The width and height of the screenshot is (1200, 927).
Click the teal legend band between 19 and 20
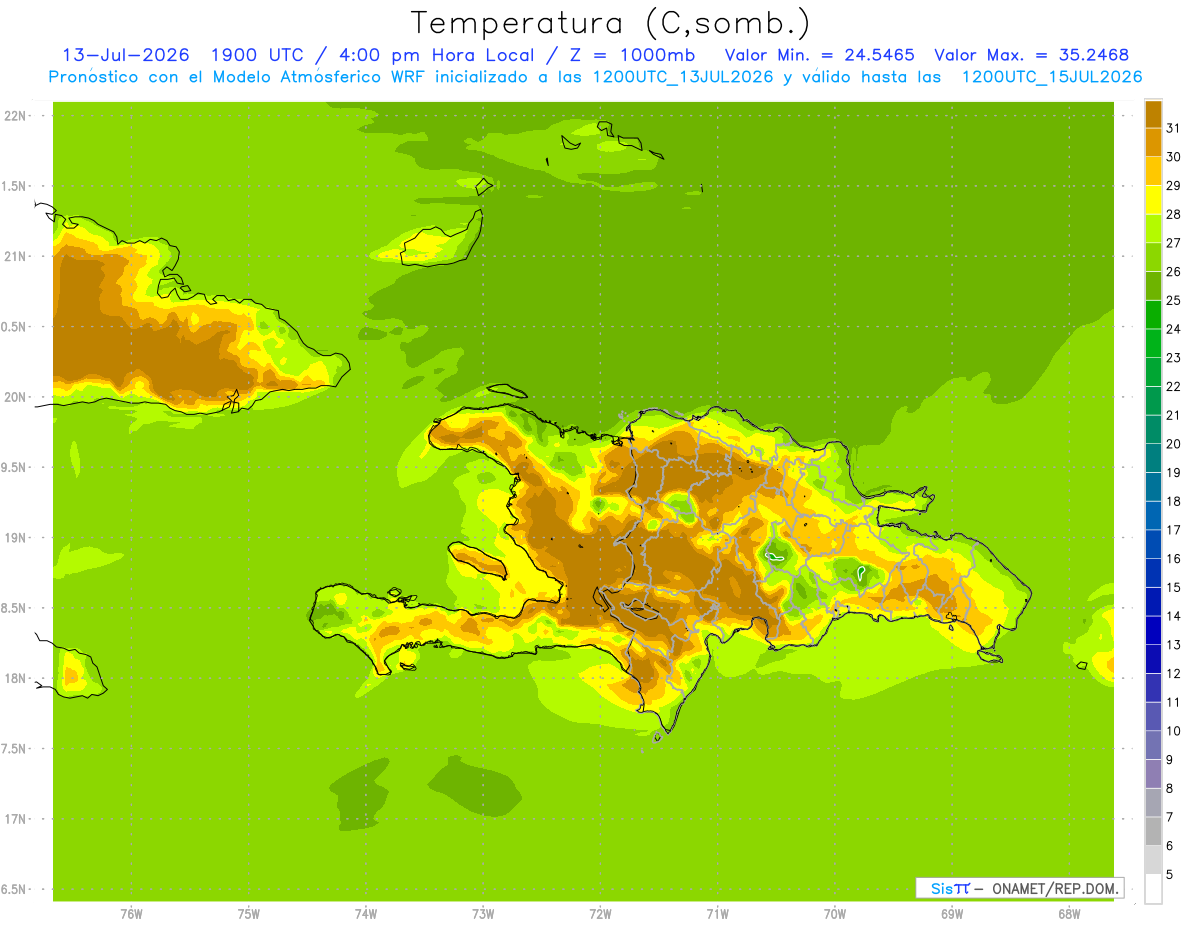pyautogui.click(x=1153, y=458)
